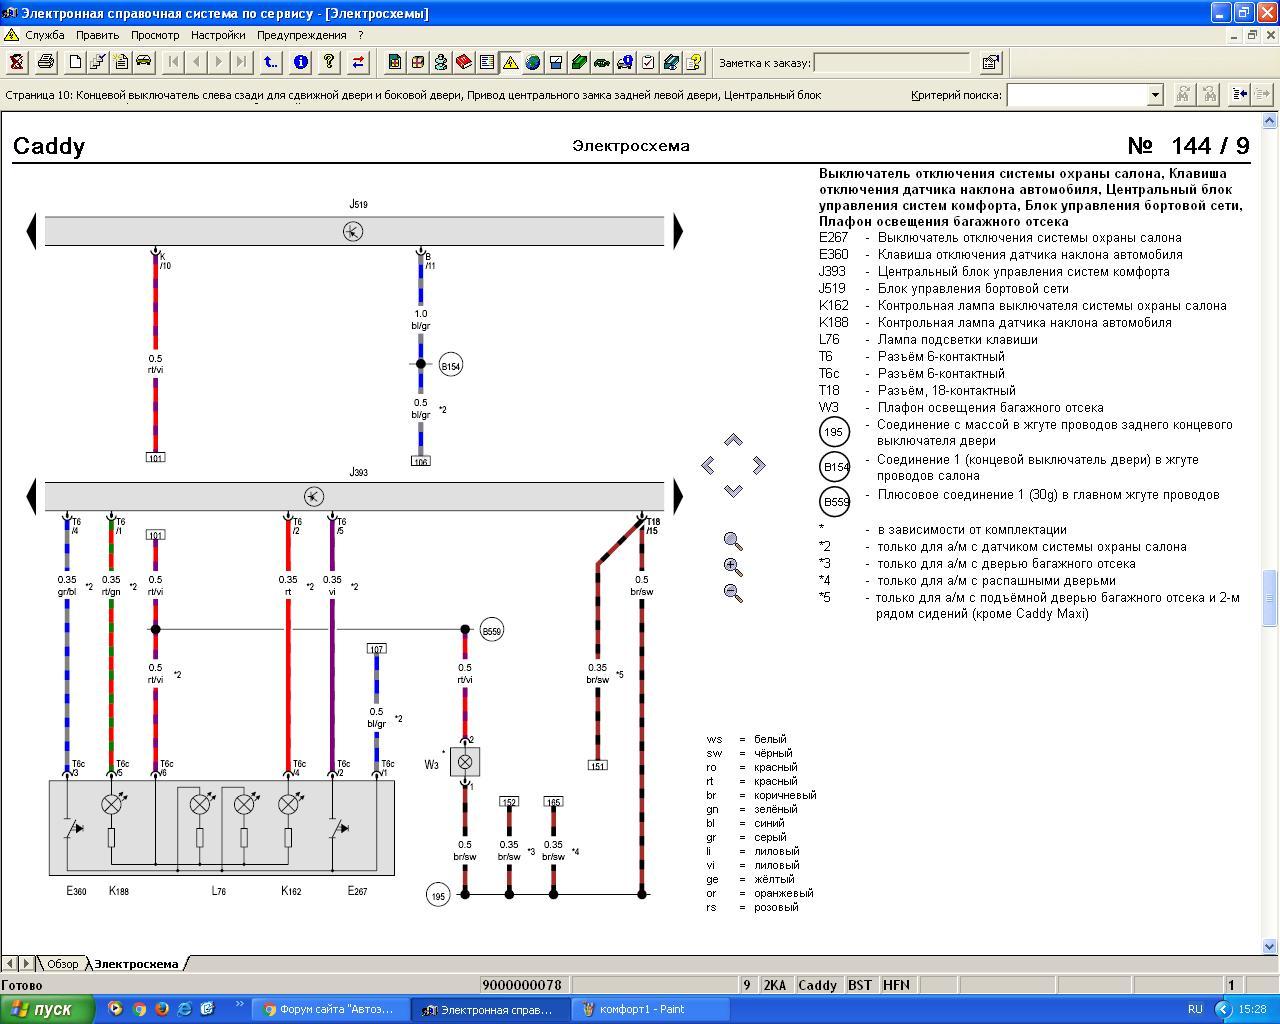
Task: Click the red-blue swap arrows icon
Action: [358, 62]
